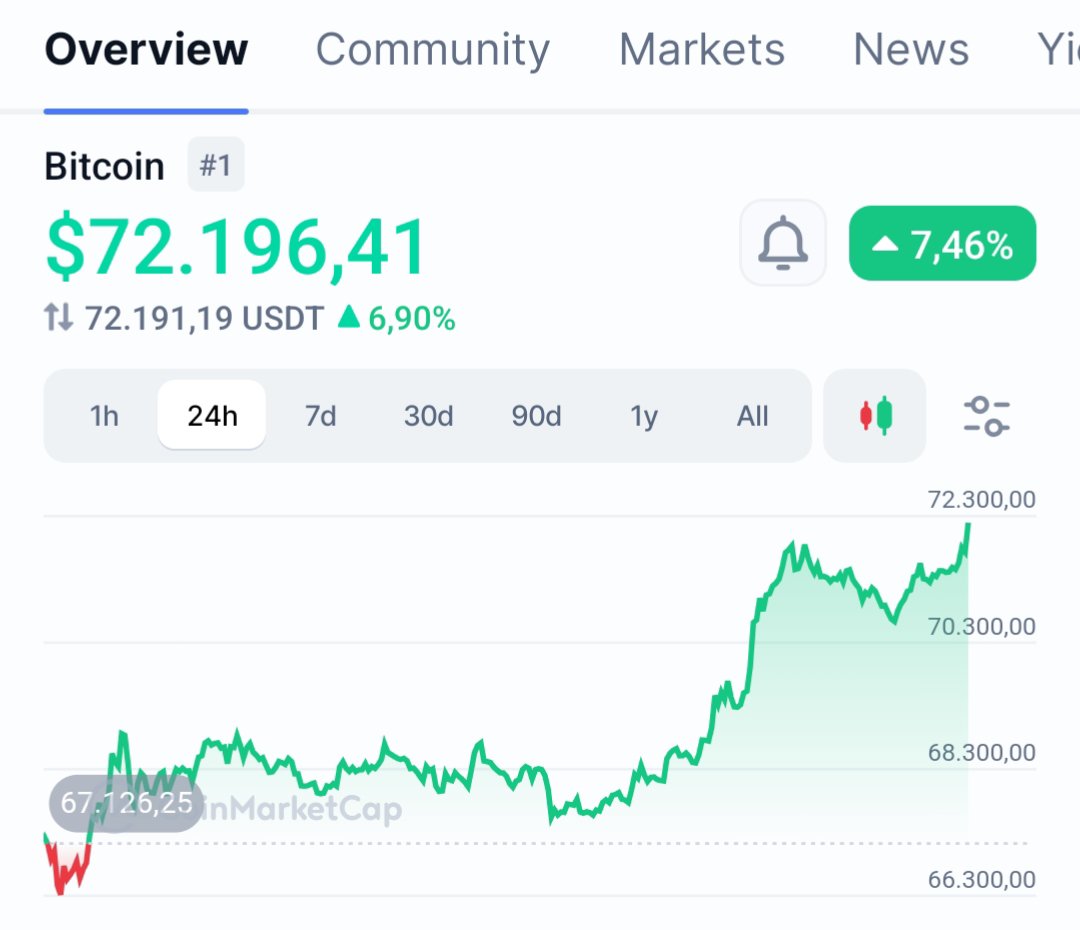Go to the Markets tab
Image resolution: width=1080 pixels, height=930 pixels.
click(x=701, y=50)
